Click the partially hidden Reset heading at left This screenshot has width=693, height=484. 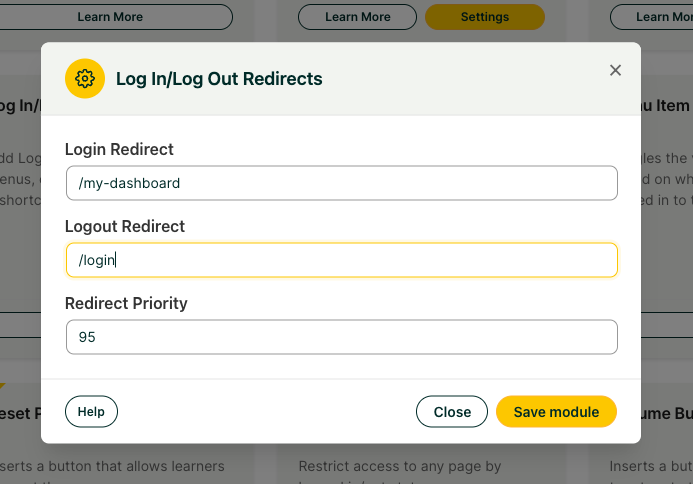(20, 414)
